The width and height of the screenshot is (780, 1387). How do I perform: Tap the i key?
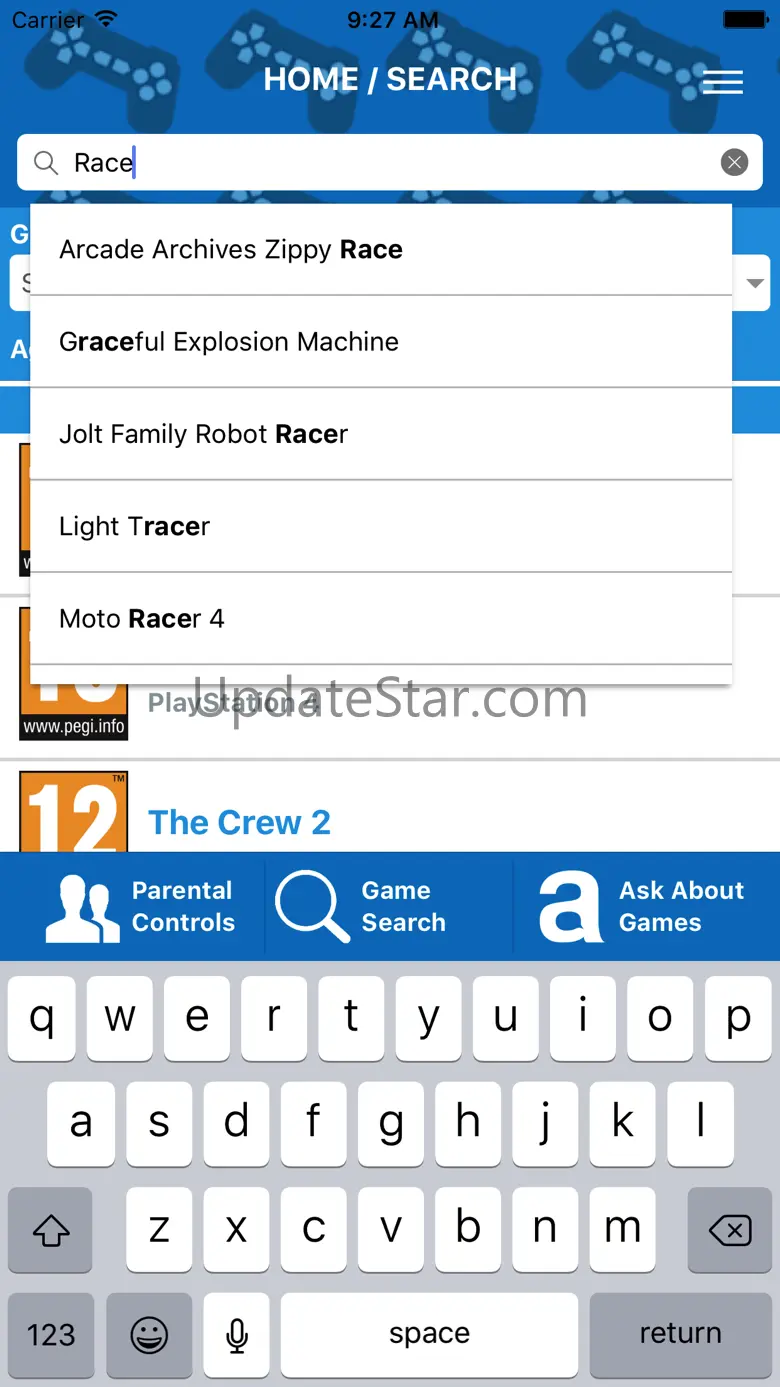point(583,1018)
